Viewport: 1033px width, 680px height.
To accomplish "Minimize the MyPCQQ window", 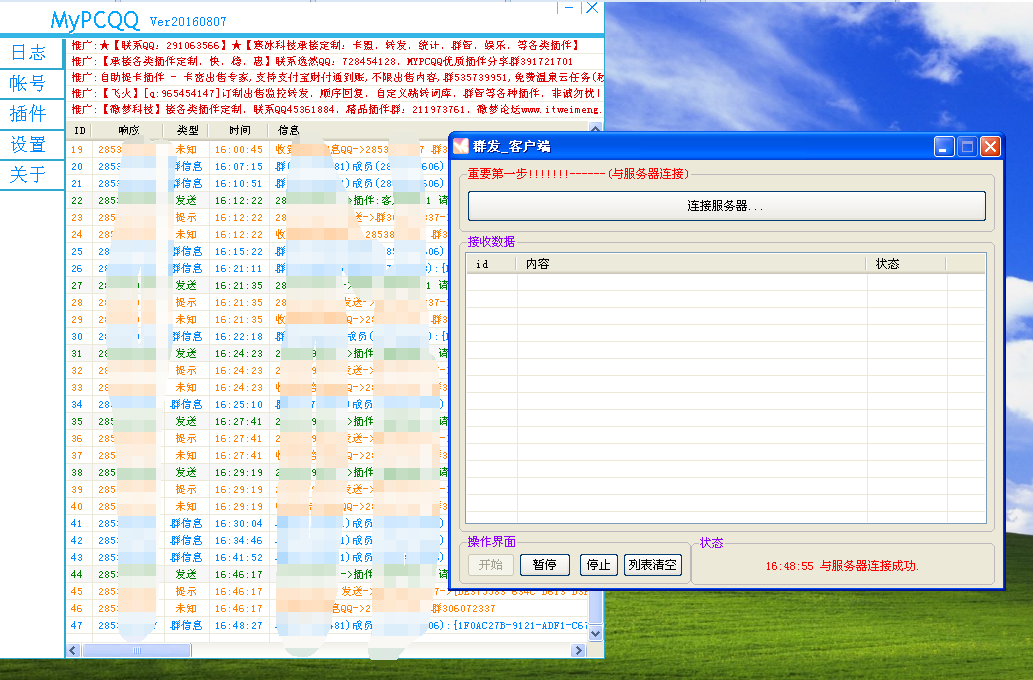I will pyautogui.click(x=569, y=8).
